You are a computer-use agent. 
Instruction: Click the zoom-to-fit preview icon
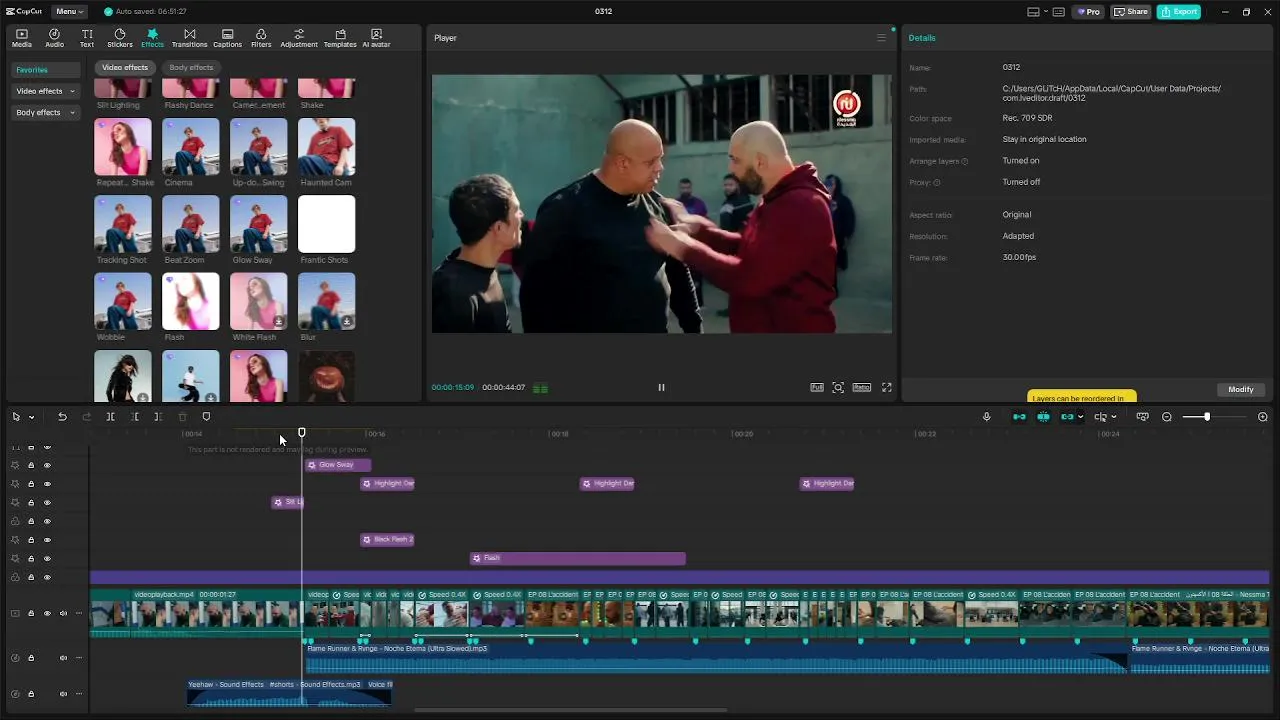click(x=838, y=388)
